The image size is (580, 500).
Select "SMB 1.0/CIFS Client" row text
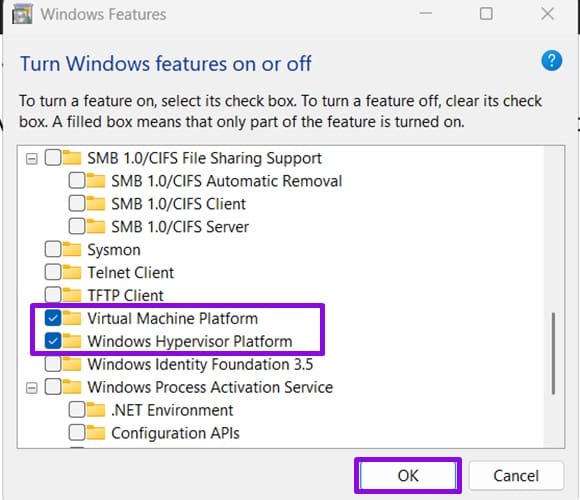tap(178, 204)
